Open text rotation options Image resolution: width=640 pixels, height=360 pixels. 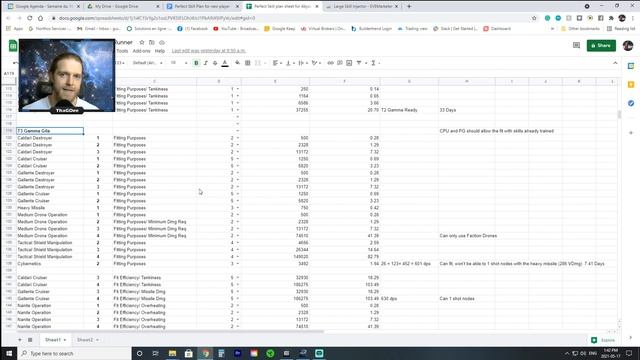[316, 63]
